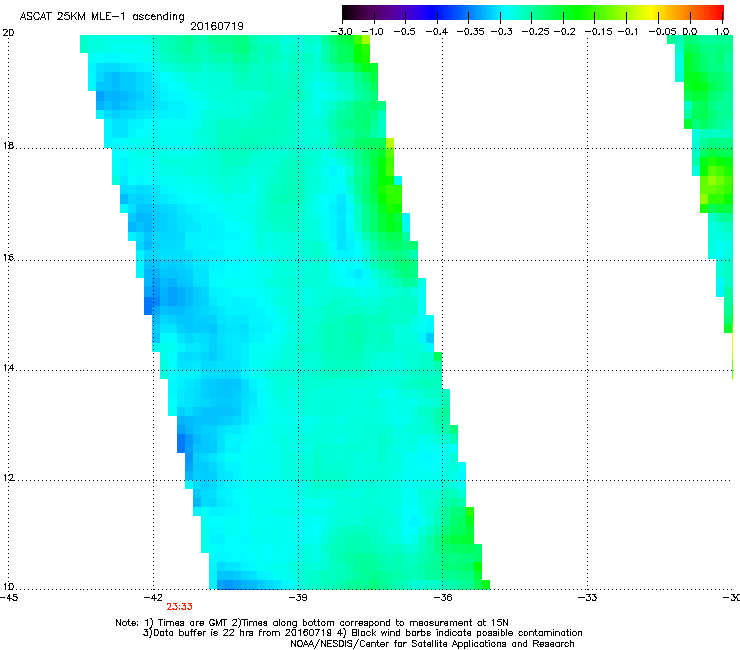The width and height of the screenshot is (740, 650).
Task: Click the -1.0 colorbar tick label
Action: point(372,32)
